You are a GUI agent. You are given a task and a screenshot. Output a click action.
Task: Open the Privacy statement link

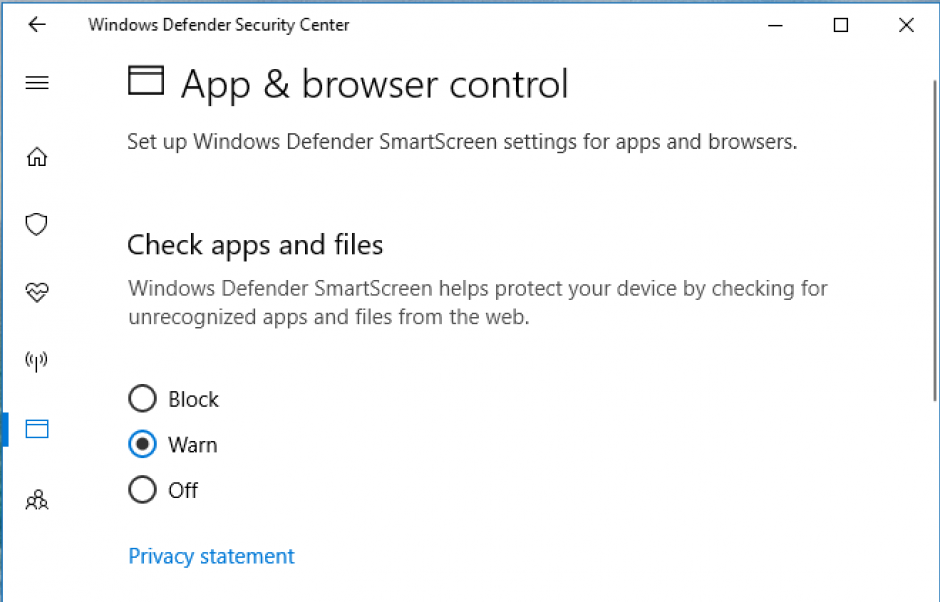[x=211, y=556]
